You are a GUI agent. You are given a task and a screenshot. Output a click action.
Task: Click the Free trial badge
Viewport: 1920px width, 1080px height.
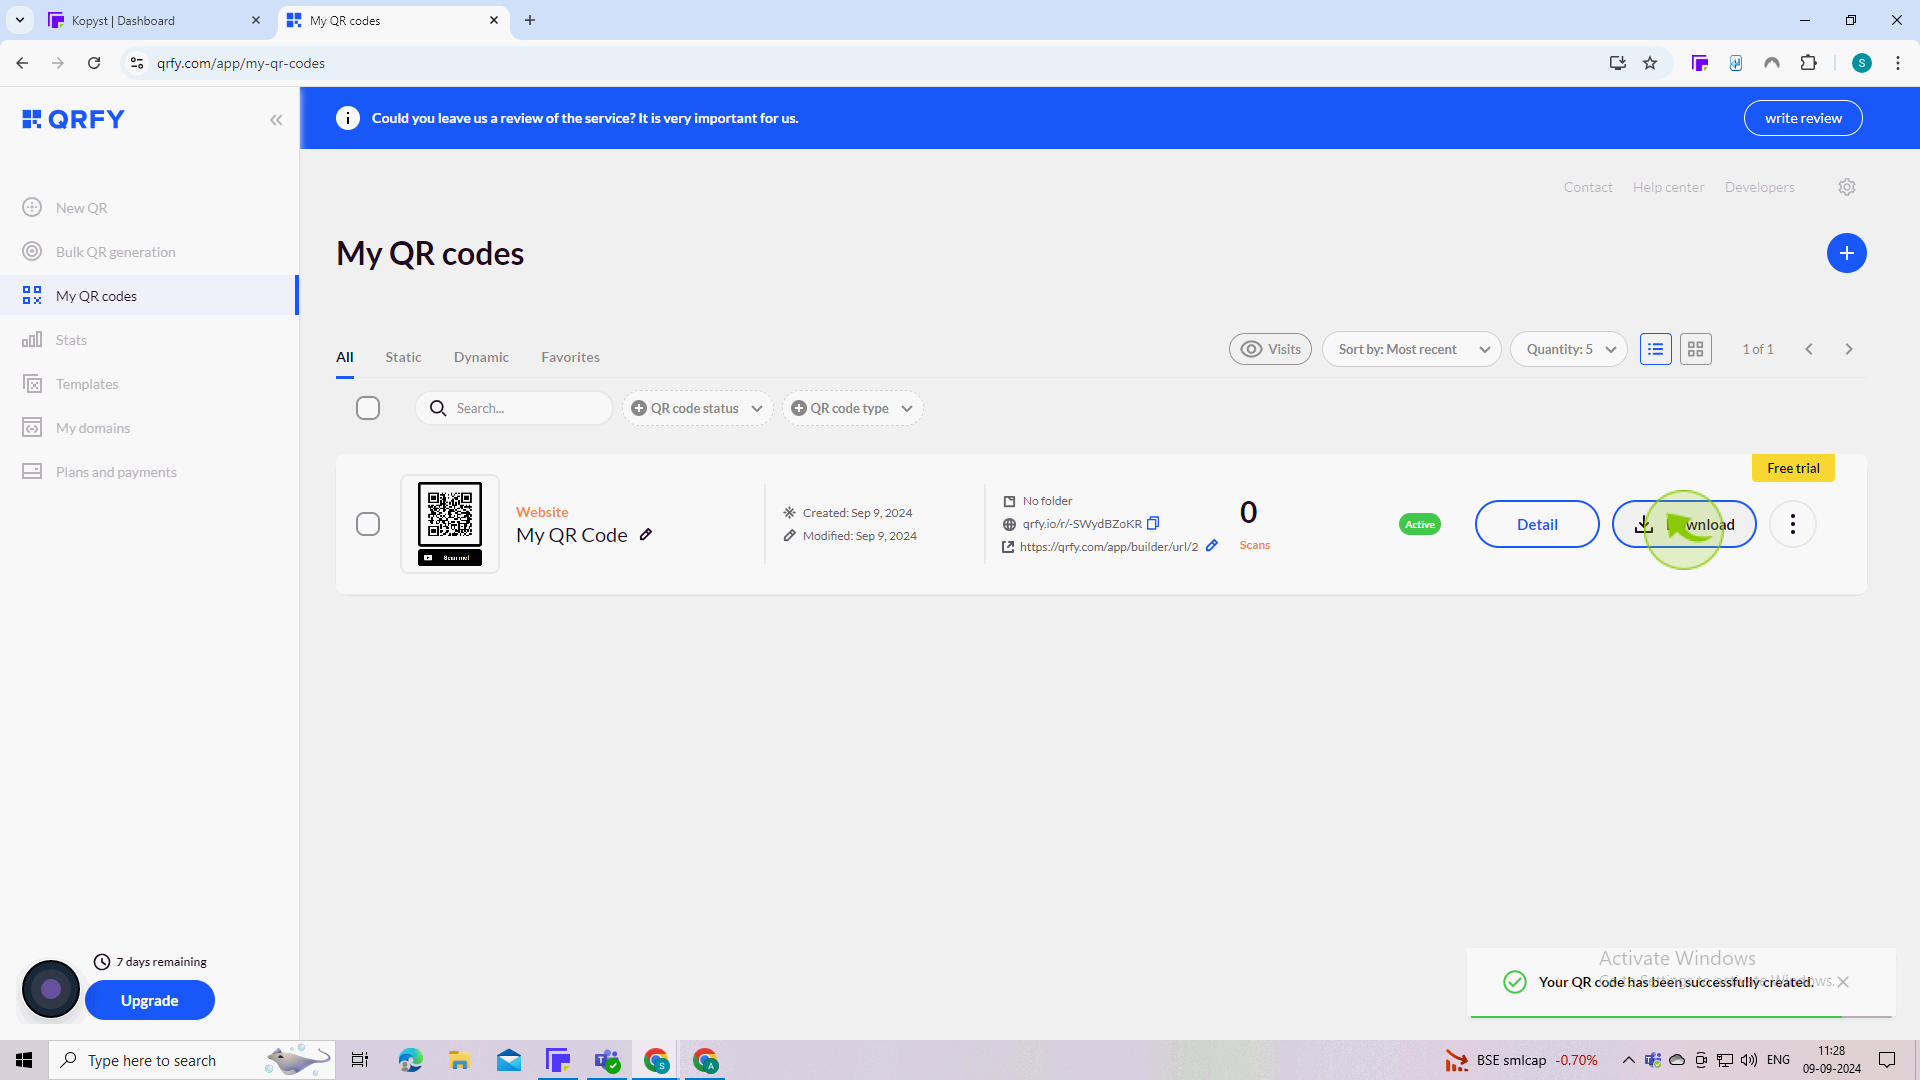(1793, 468)
